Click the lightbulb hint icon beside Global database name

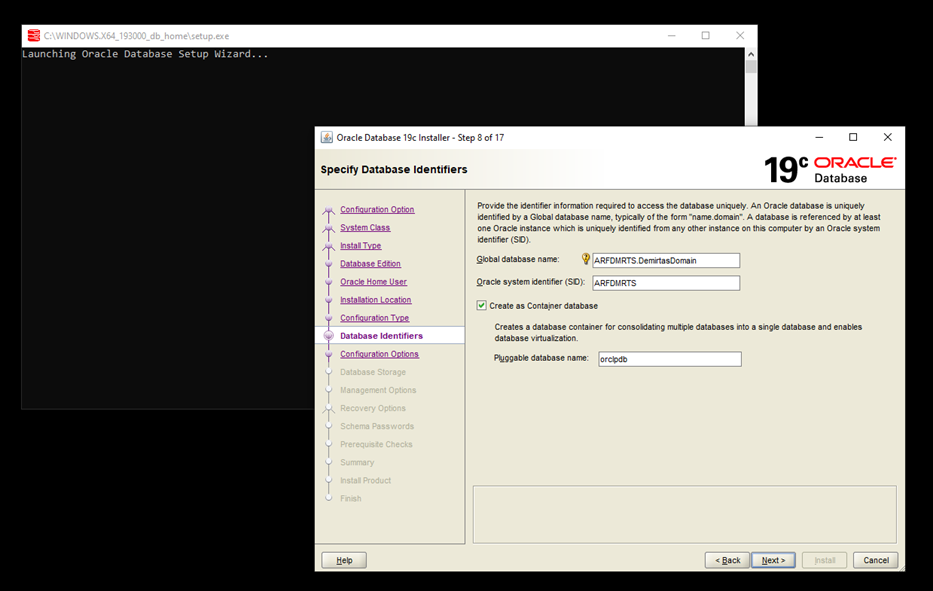click(x=586, y=259)
